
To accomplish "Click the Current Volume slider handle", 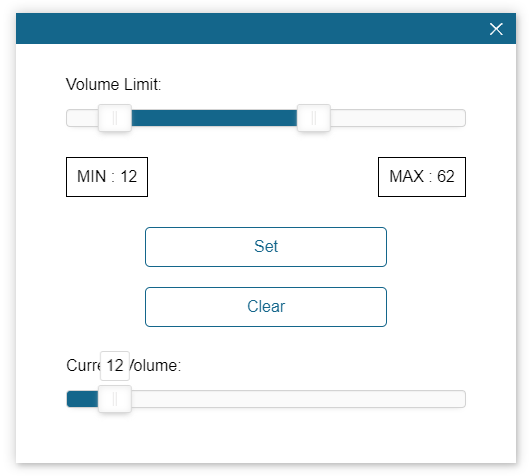I will 115,399.
